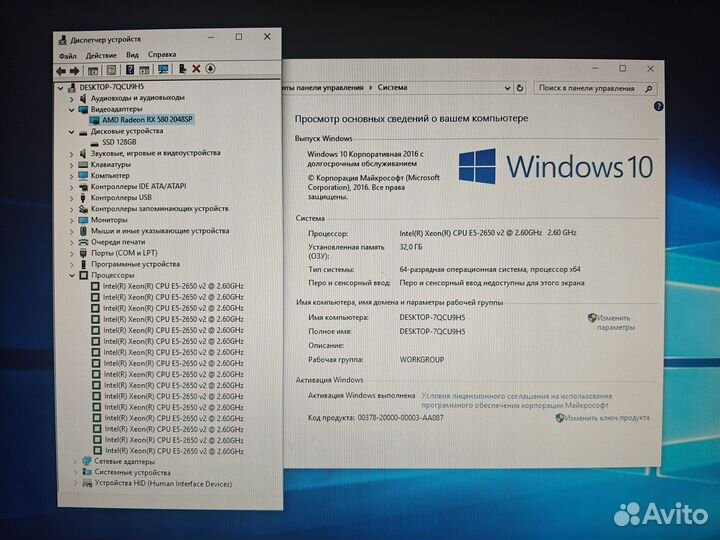Open the blue help question mark in System window
Viewport: 720px width, 540px height.
(658, 107)
